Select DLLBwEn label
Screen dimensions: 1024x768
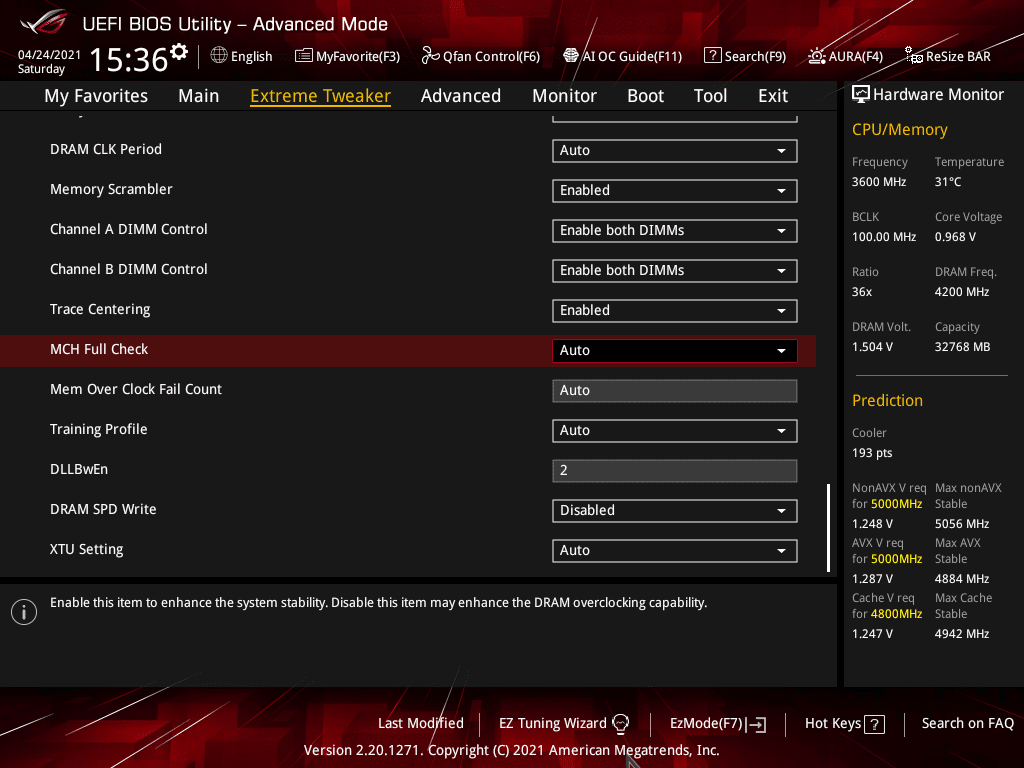[x=79, y=470]
